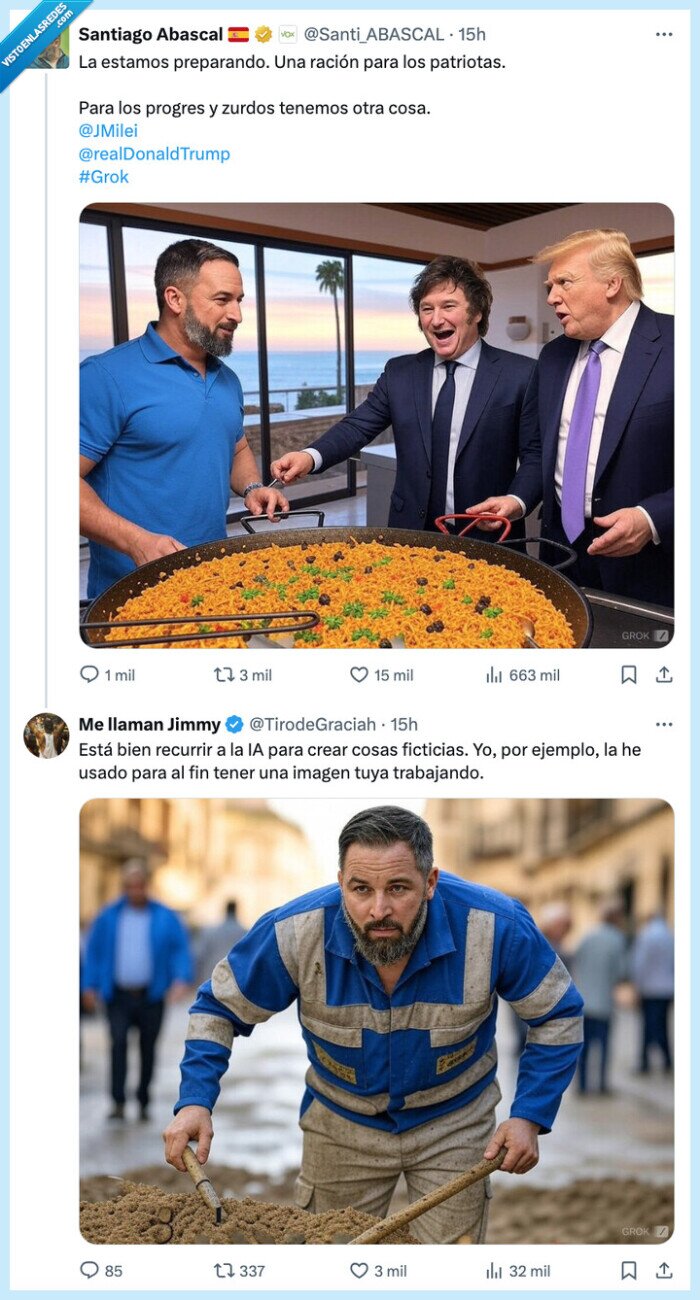Open the more options menu on Abascal's tweet
This screenshot has width=700, height=1300.
(x=663, y=32)
